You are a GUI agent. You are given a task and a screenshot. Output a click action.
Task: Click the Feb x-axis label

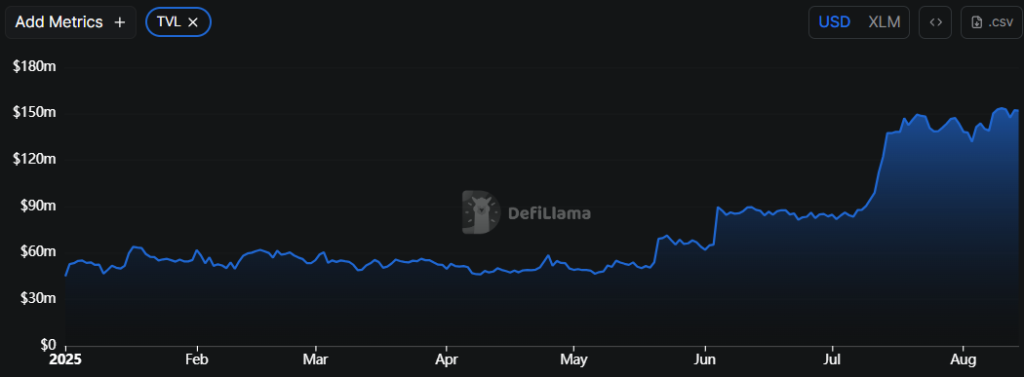(197, 359)
